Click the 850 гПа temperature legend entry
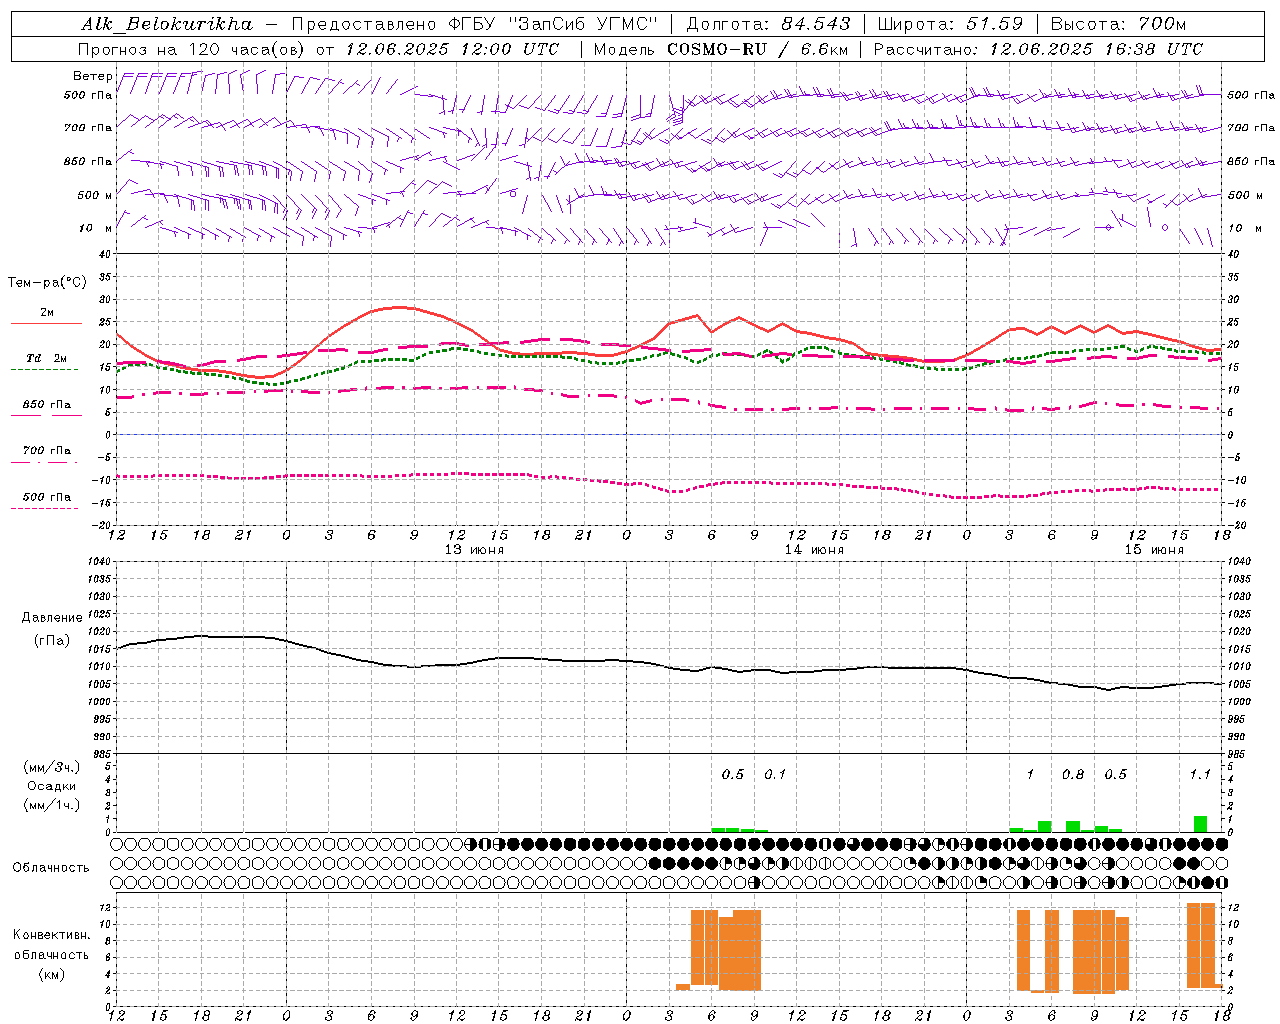 pos(47,404)
